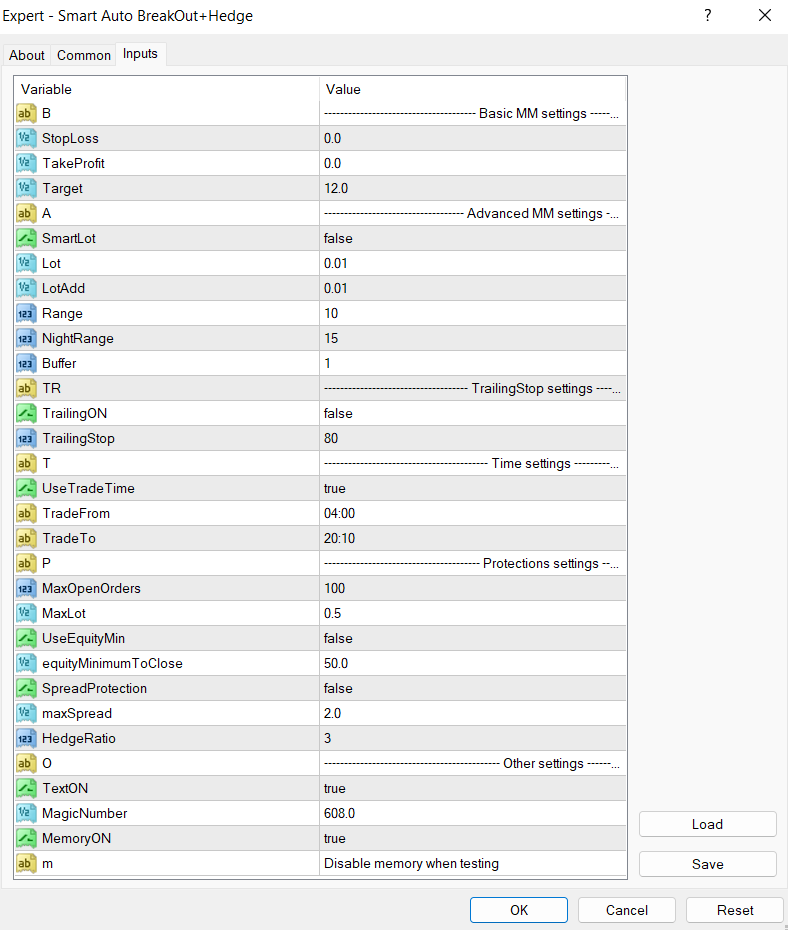The width and height of the screenshot is (788, 930).
Task: Reset inputs with the Reset button
Action: (735, 910)
